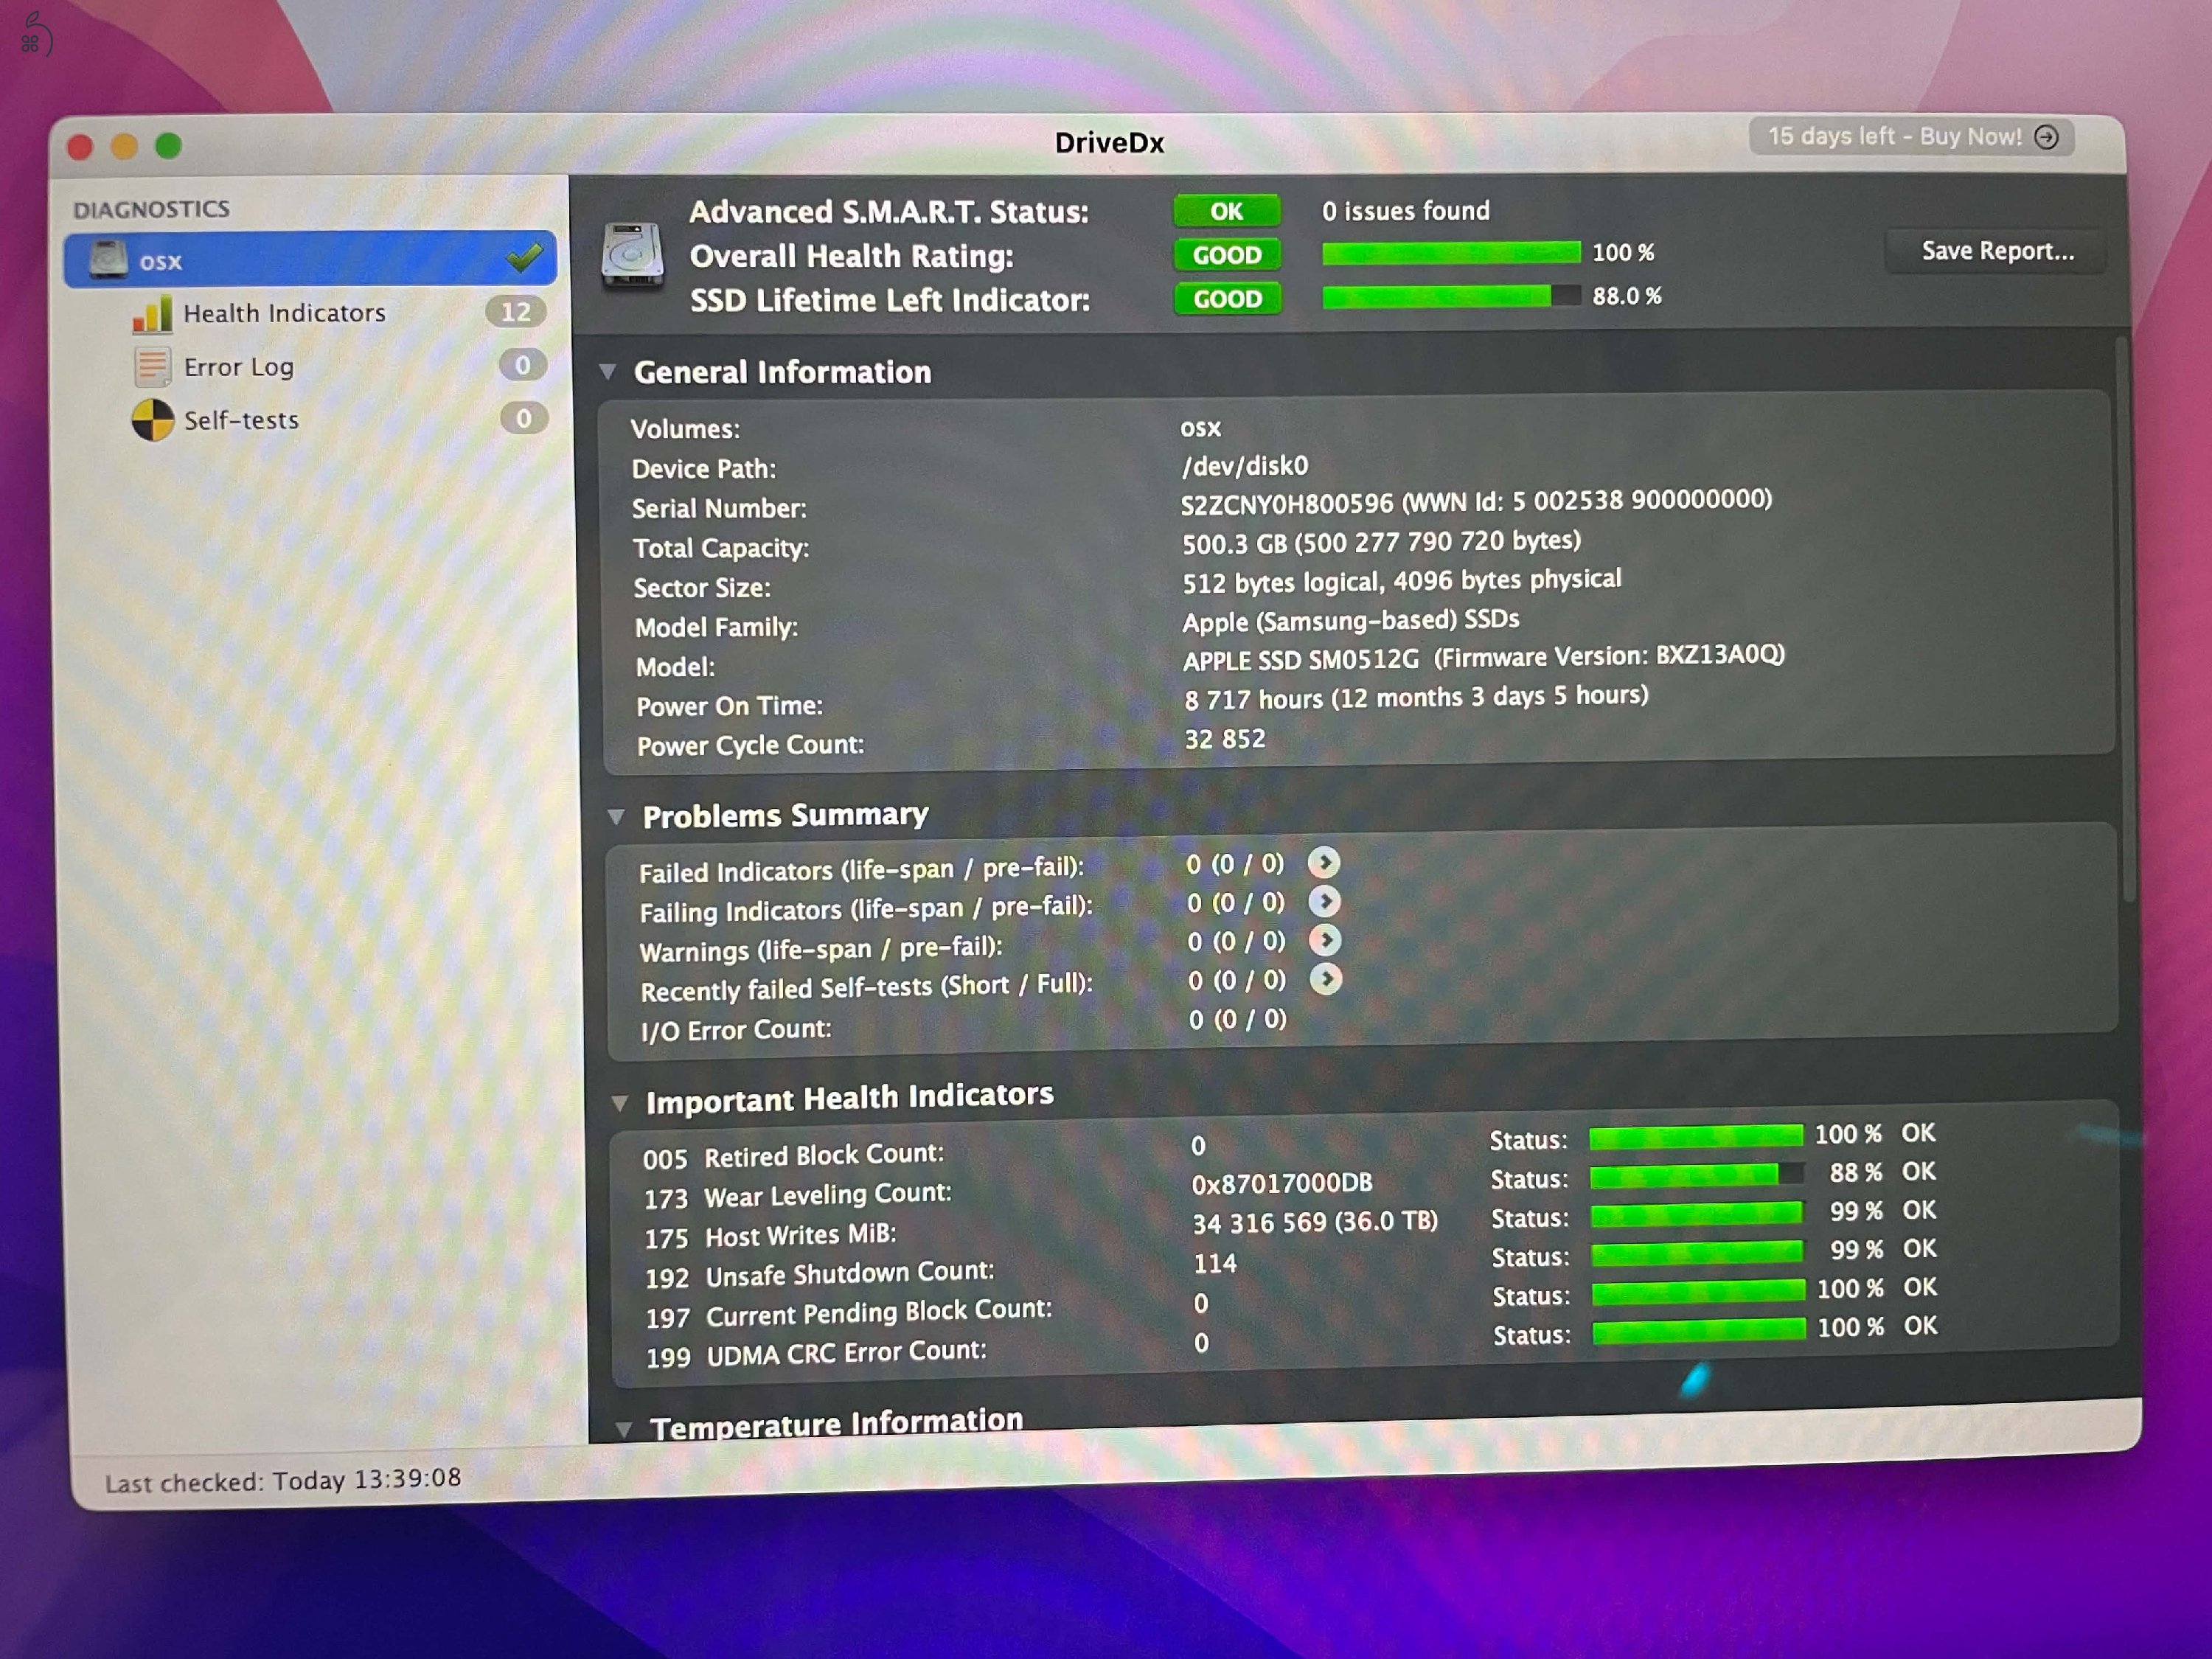
Task: Click the Self-tests crash-test icon
Action: tap(153, 420)
